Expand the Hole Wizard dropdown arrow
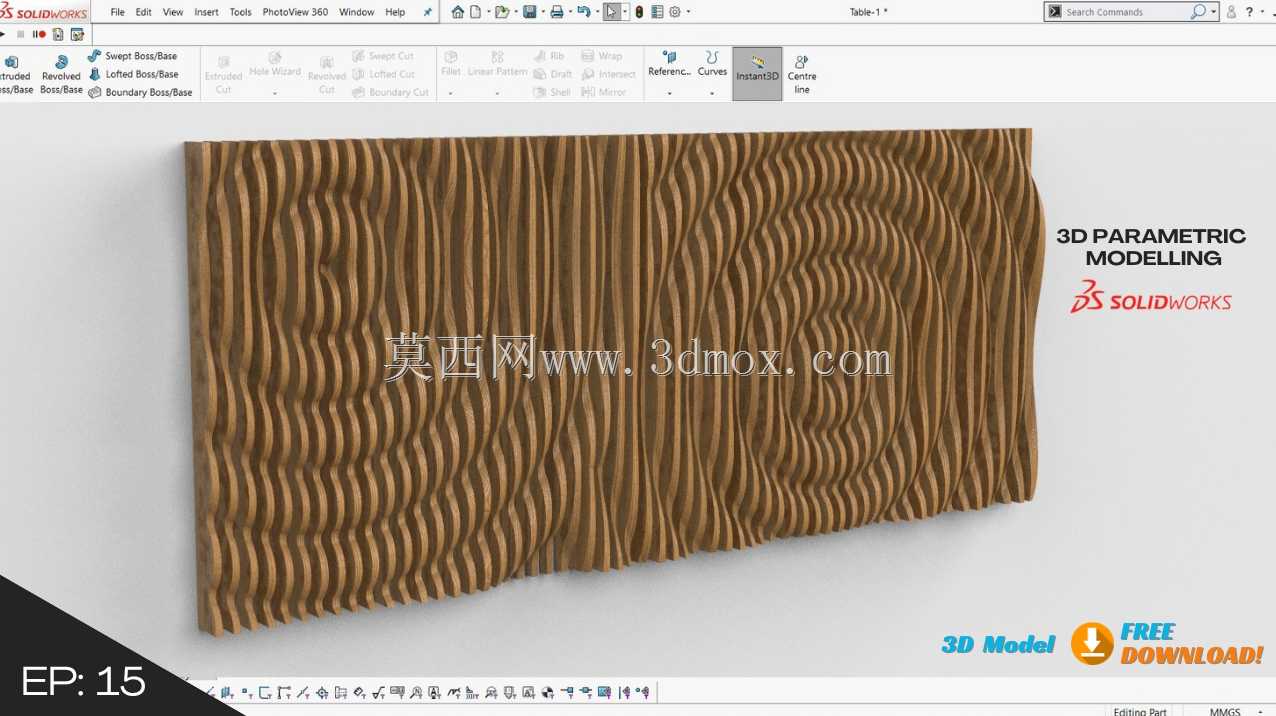Image resolution: width=1276 pixels, height=716 pixels. click(275, 93)
